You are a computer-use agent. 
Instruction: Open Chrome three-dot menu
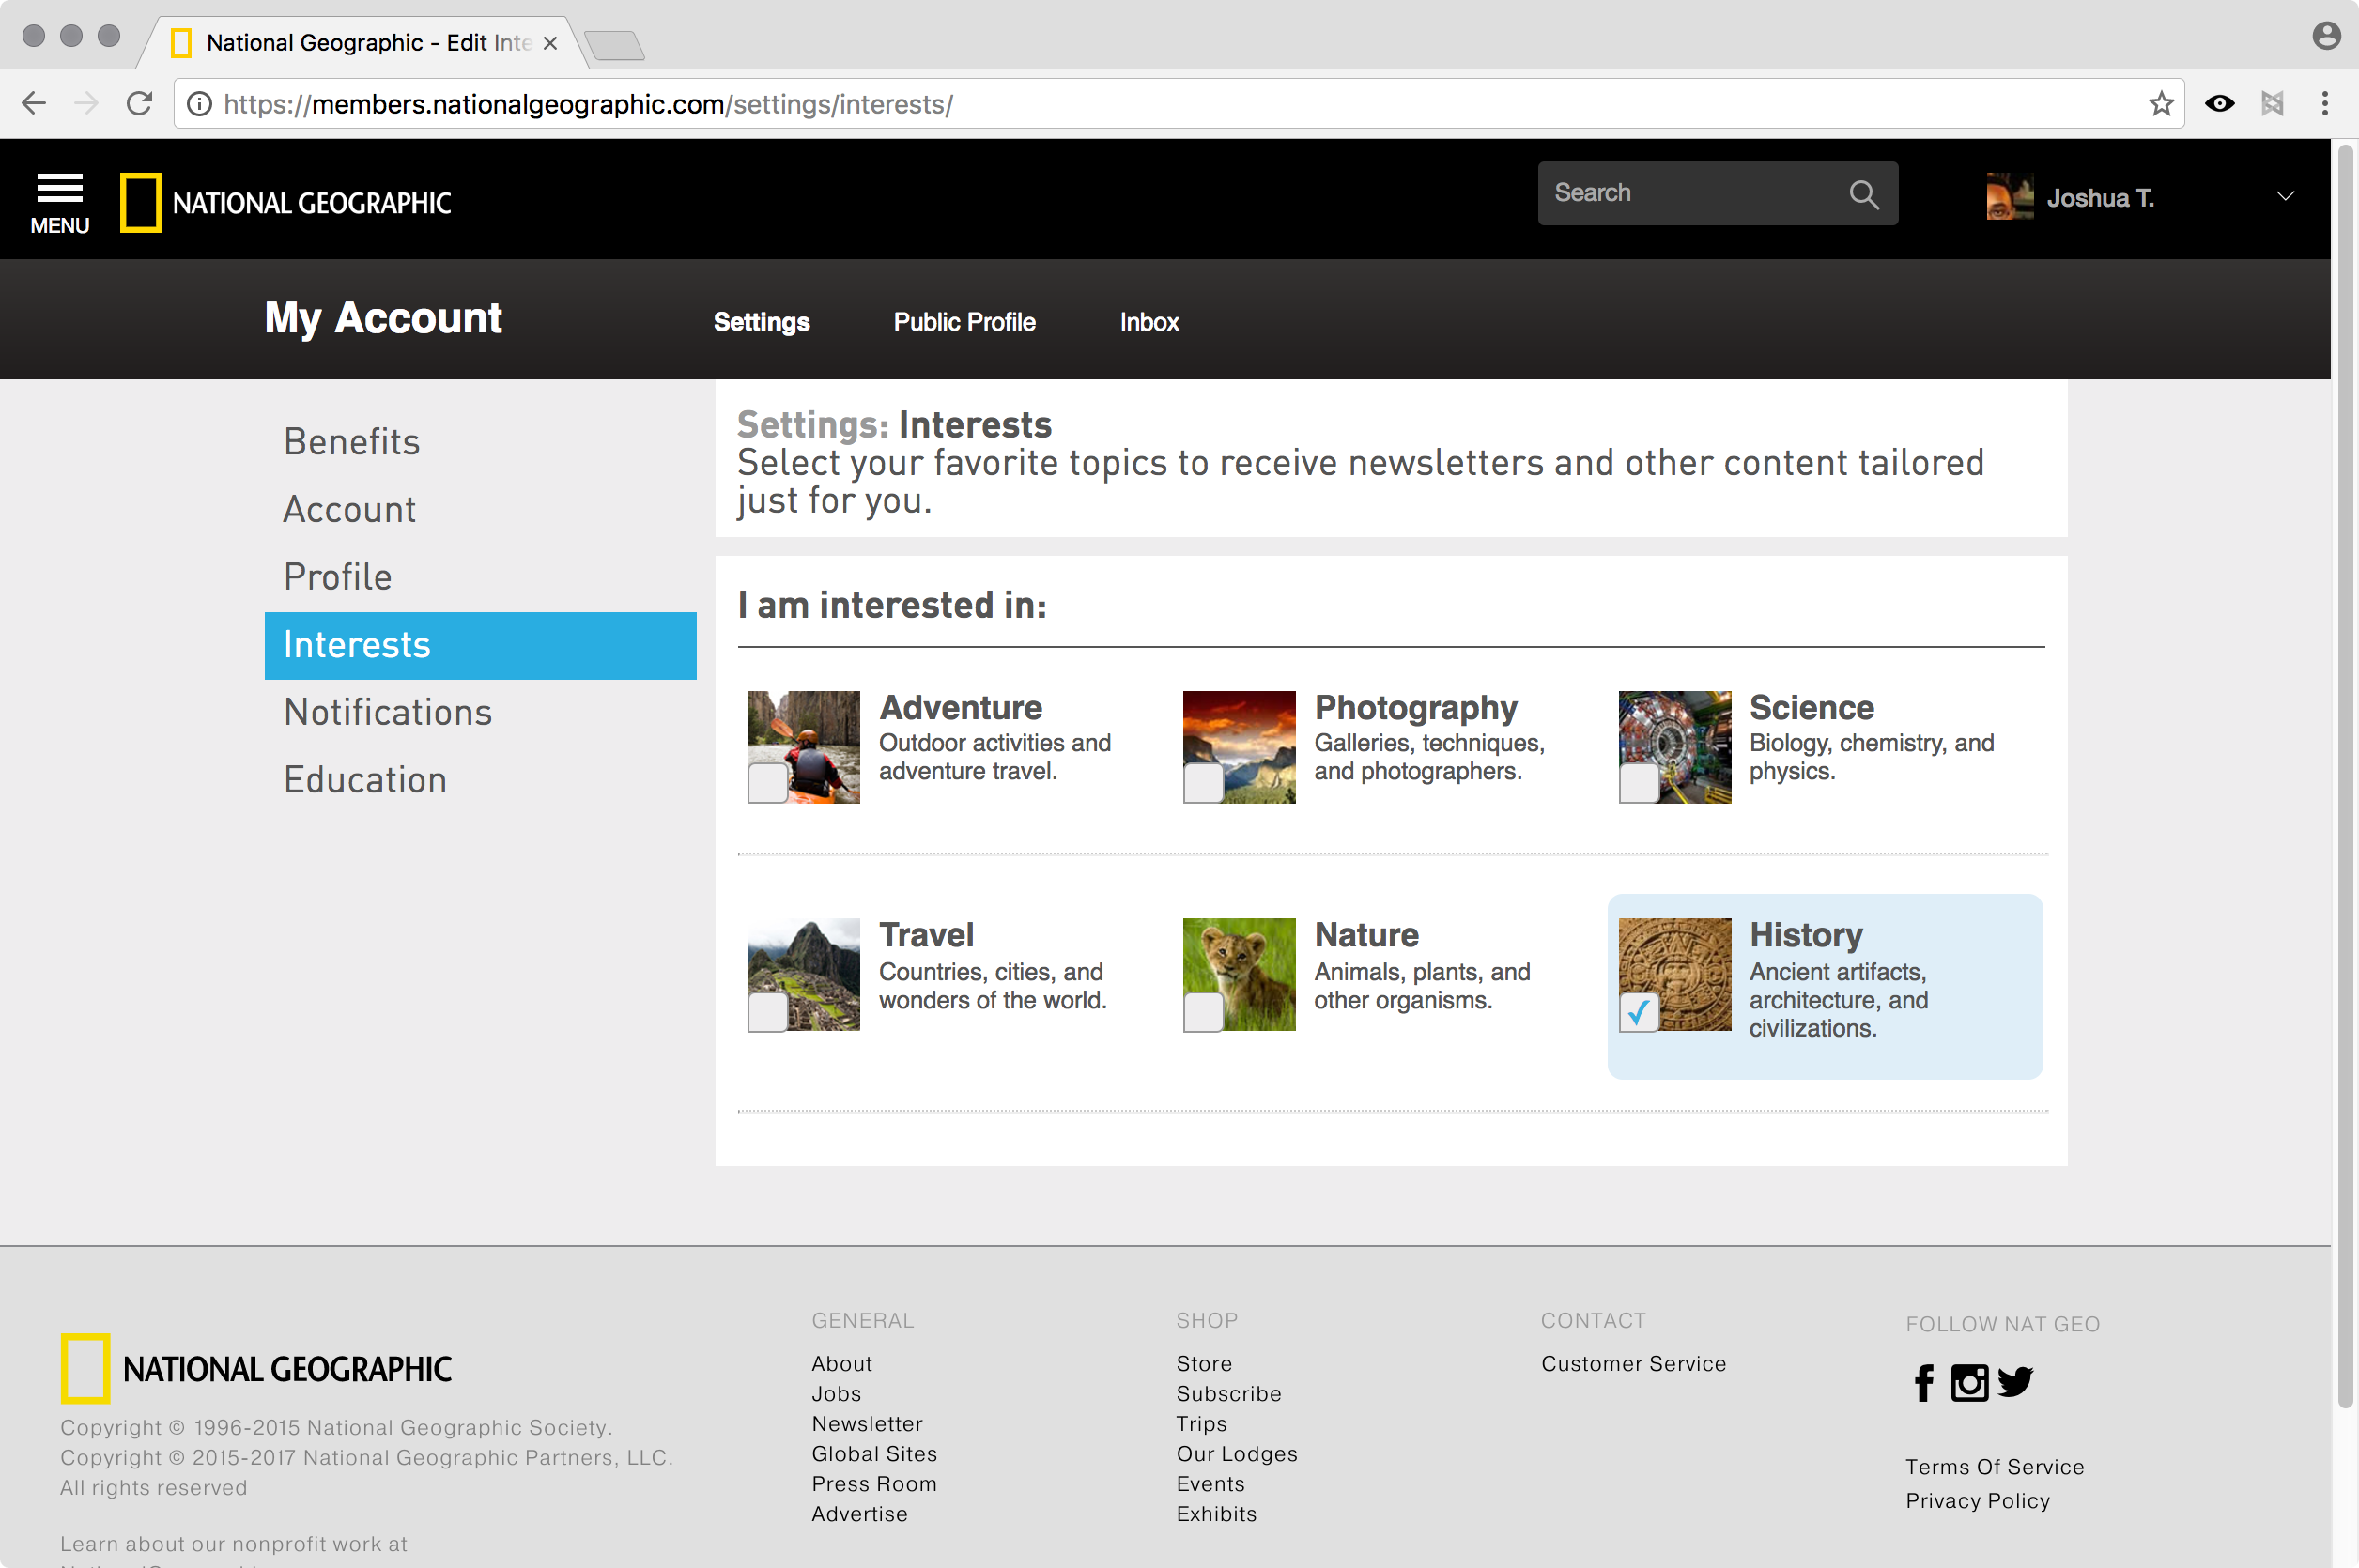click(x=2324, y=104)
